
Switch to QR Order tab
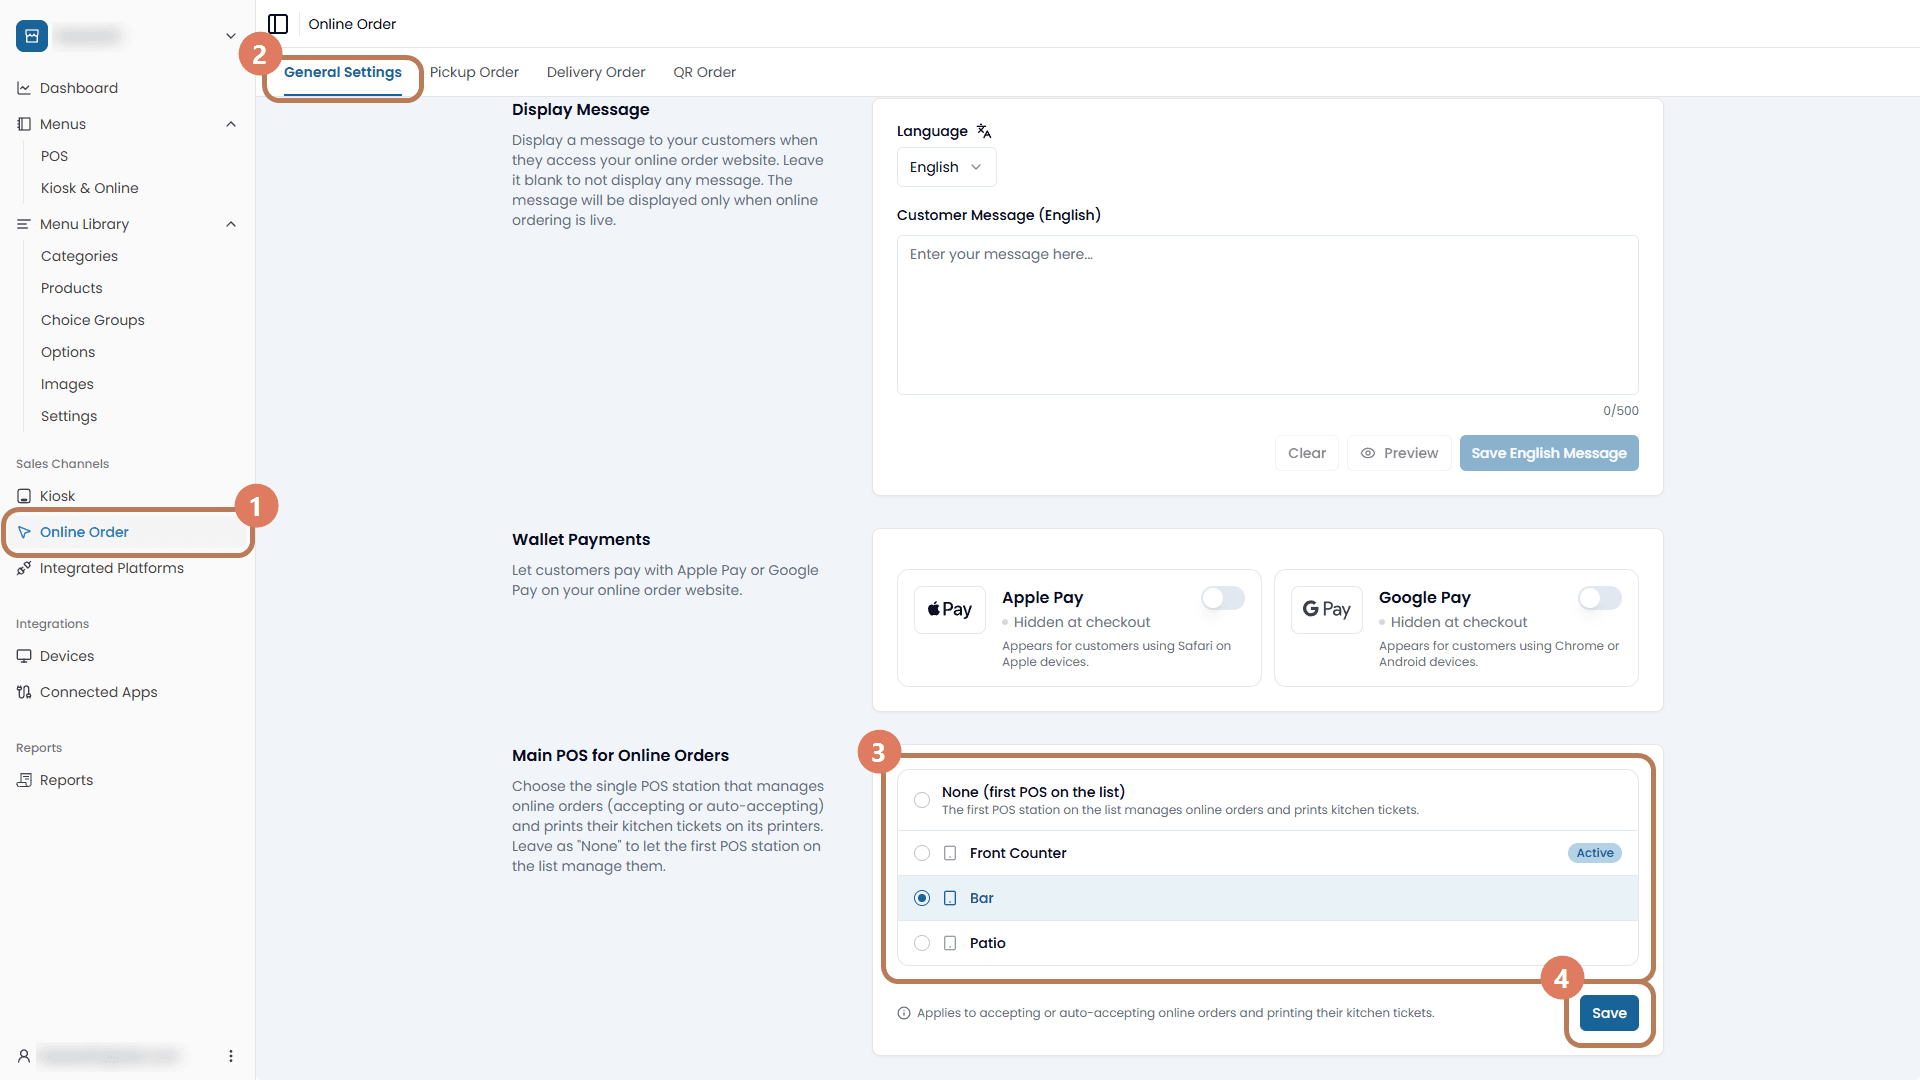pos(704,72)
